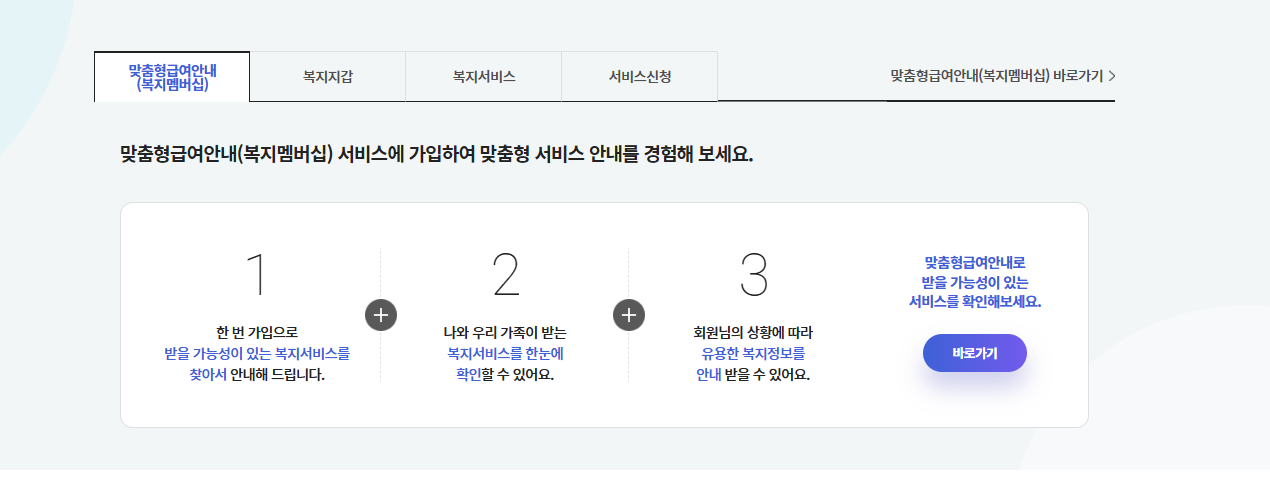Go to the 서비스신청 tab
Screen dimensions: 1270x480
pos(640,76)
